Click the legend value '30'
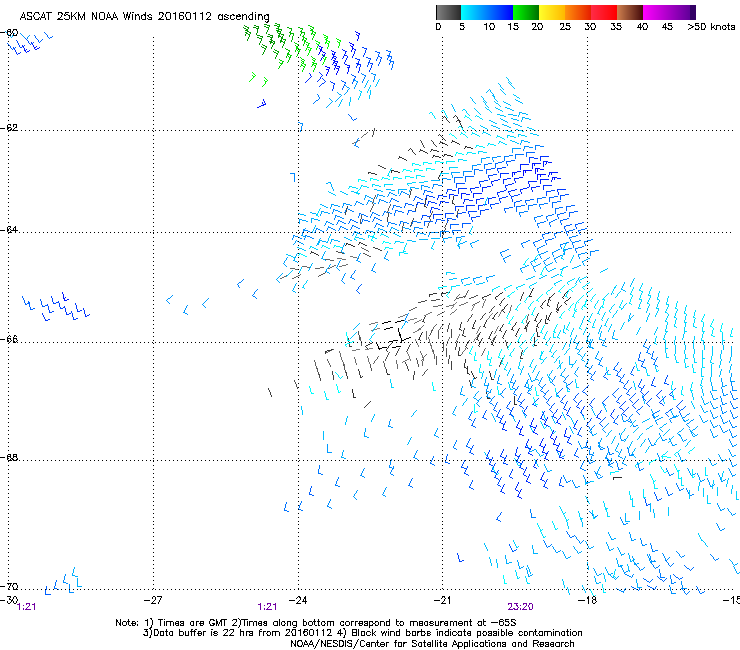This screenshot has height=650, width=740. (x=590, y=27)
